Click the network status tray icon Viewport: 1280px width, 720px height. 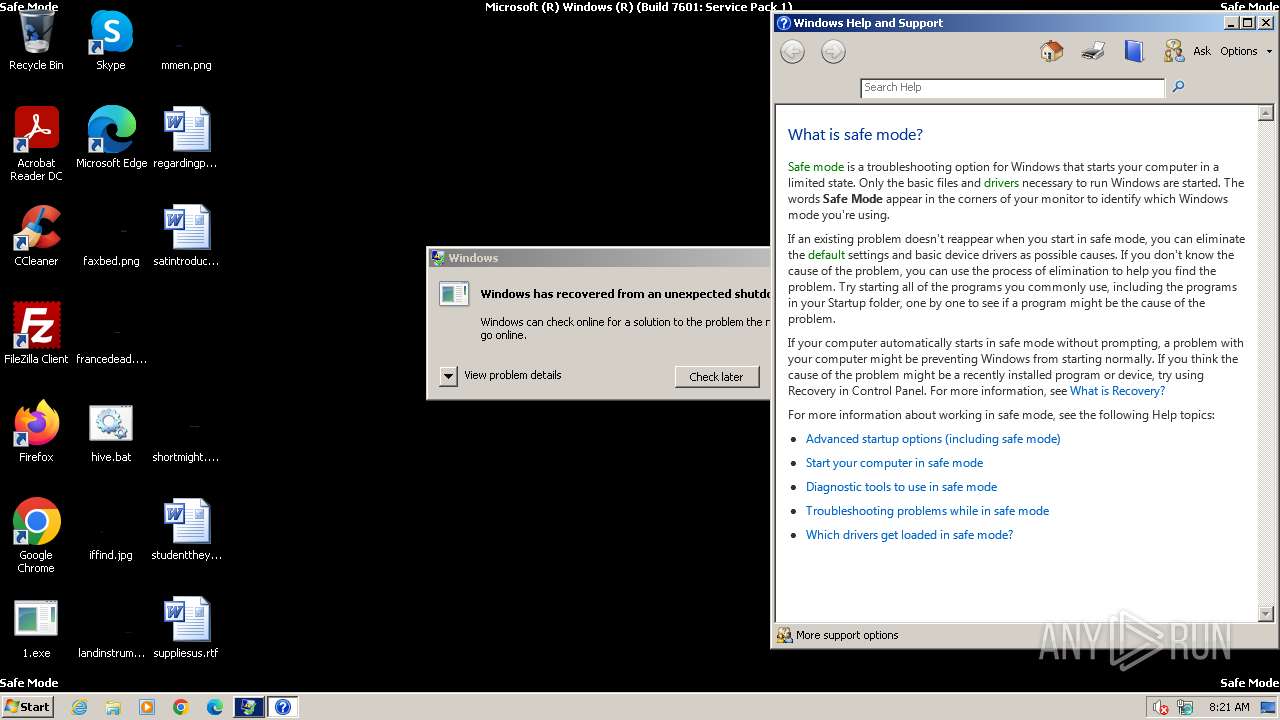[x=1185, y=707]
